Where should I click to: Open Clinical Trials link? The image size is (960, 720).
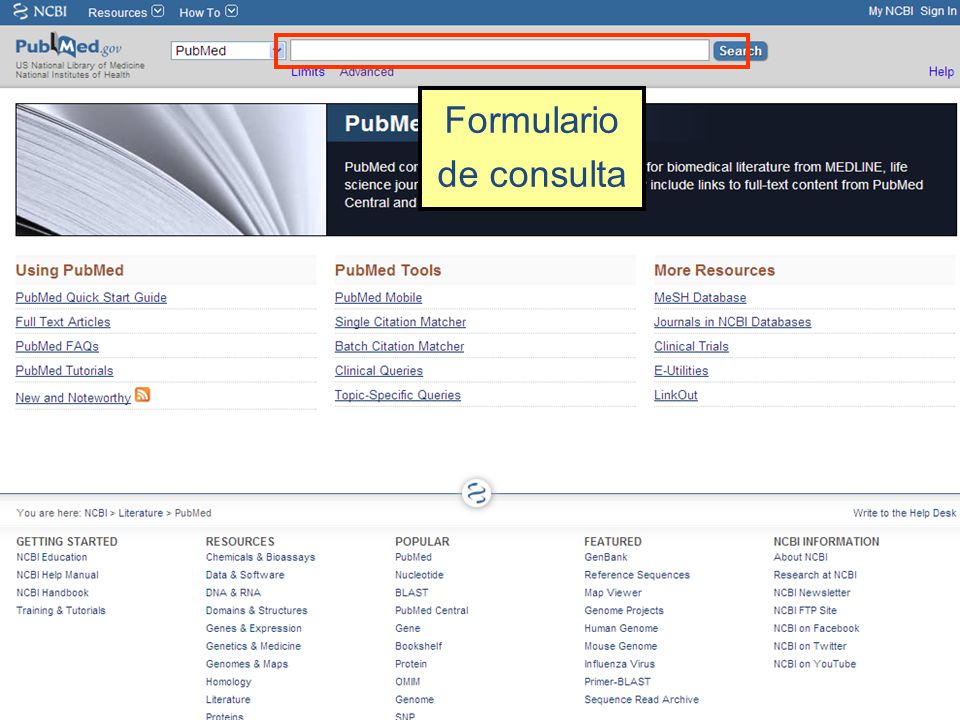tap(691, 347)
